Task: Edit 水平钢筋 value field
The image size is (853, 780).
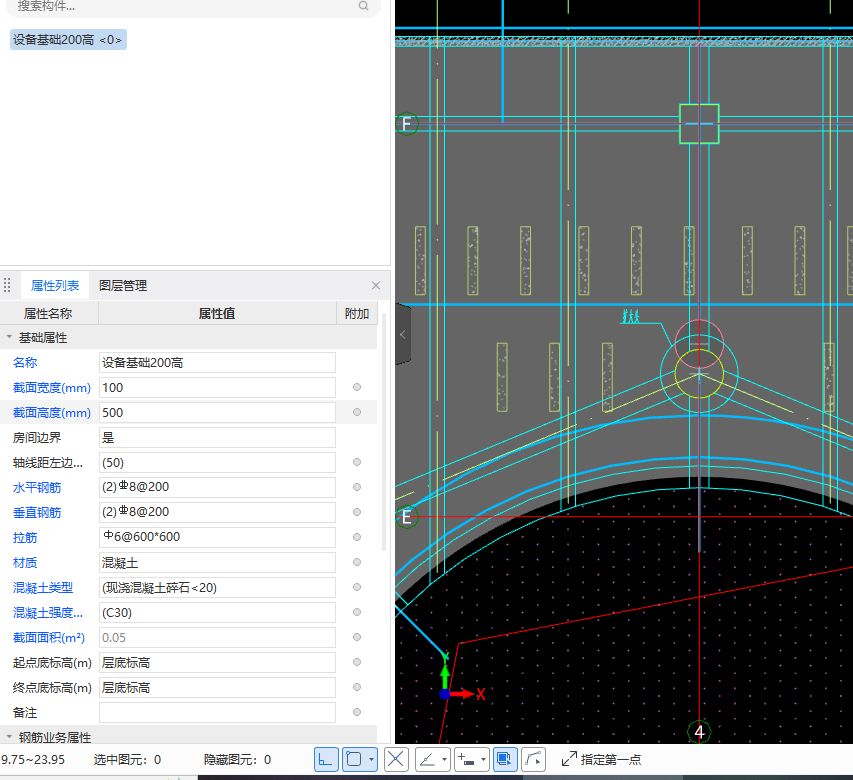Action: [217, 487]
